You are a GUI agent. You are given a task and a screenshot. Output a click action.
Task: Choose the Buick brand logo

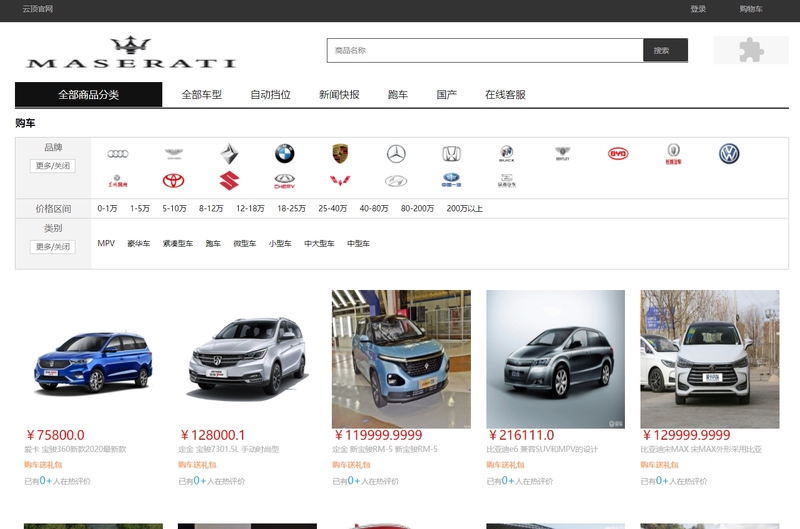[x=507, y=154]
